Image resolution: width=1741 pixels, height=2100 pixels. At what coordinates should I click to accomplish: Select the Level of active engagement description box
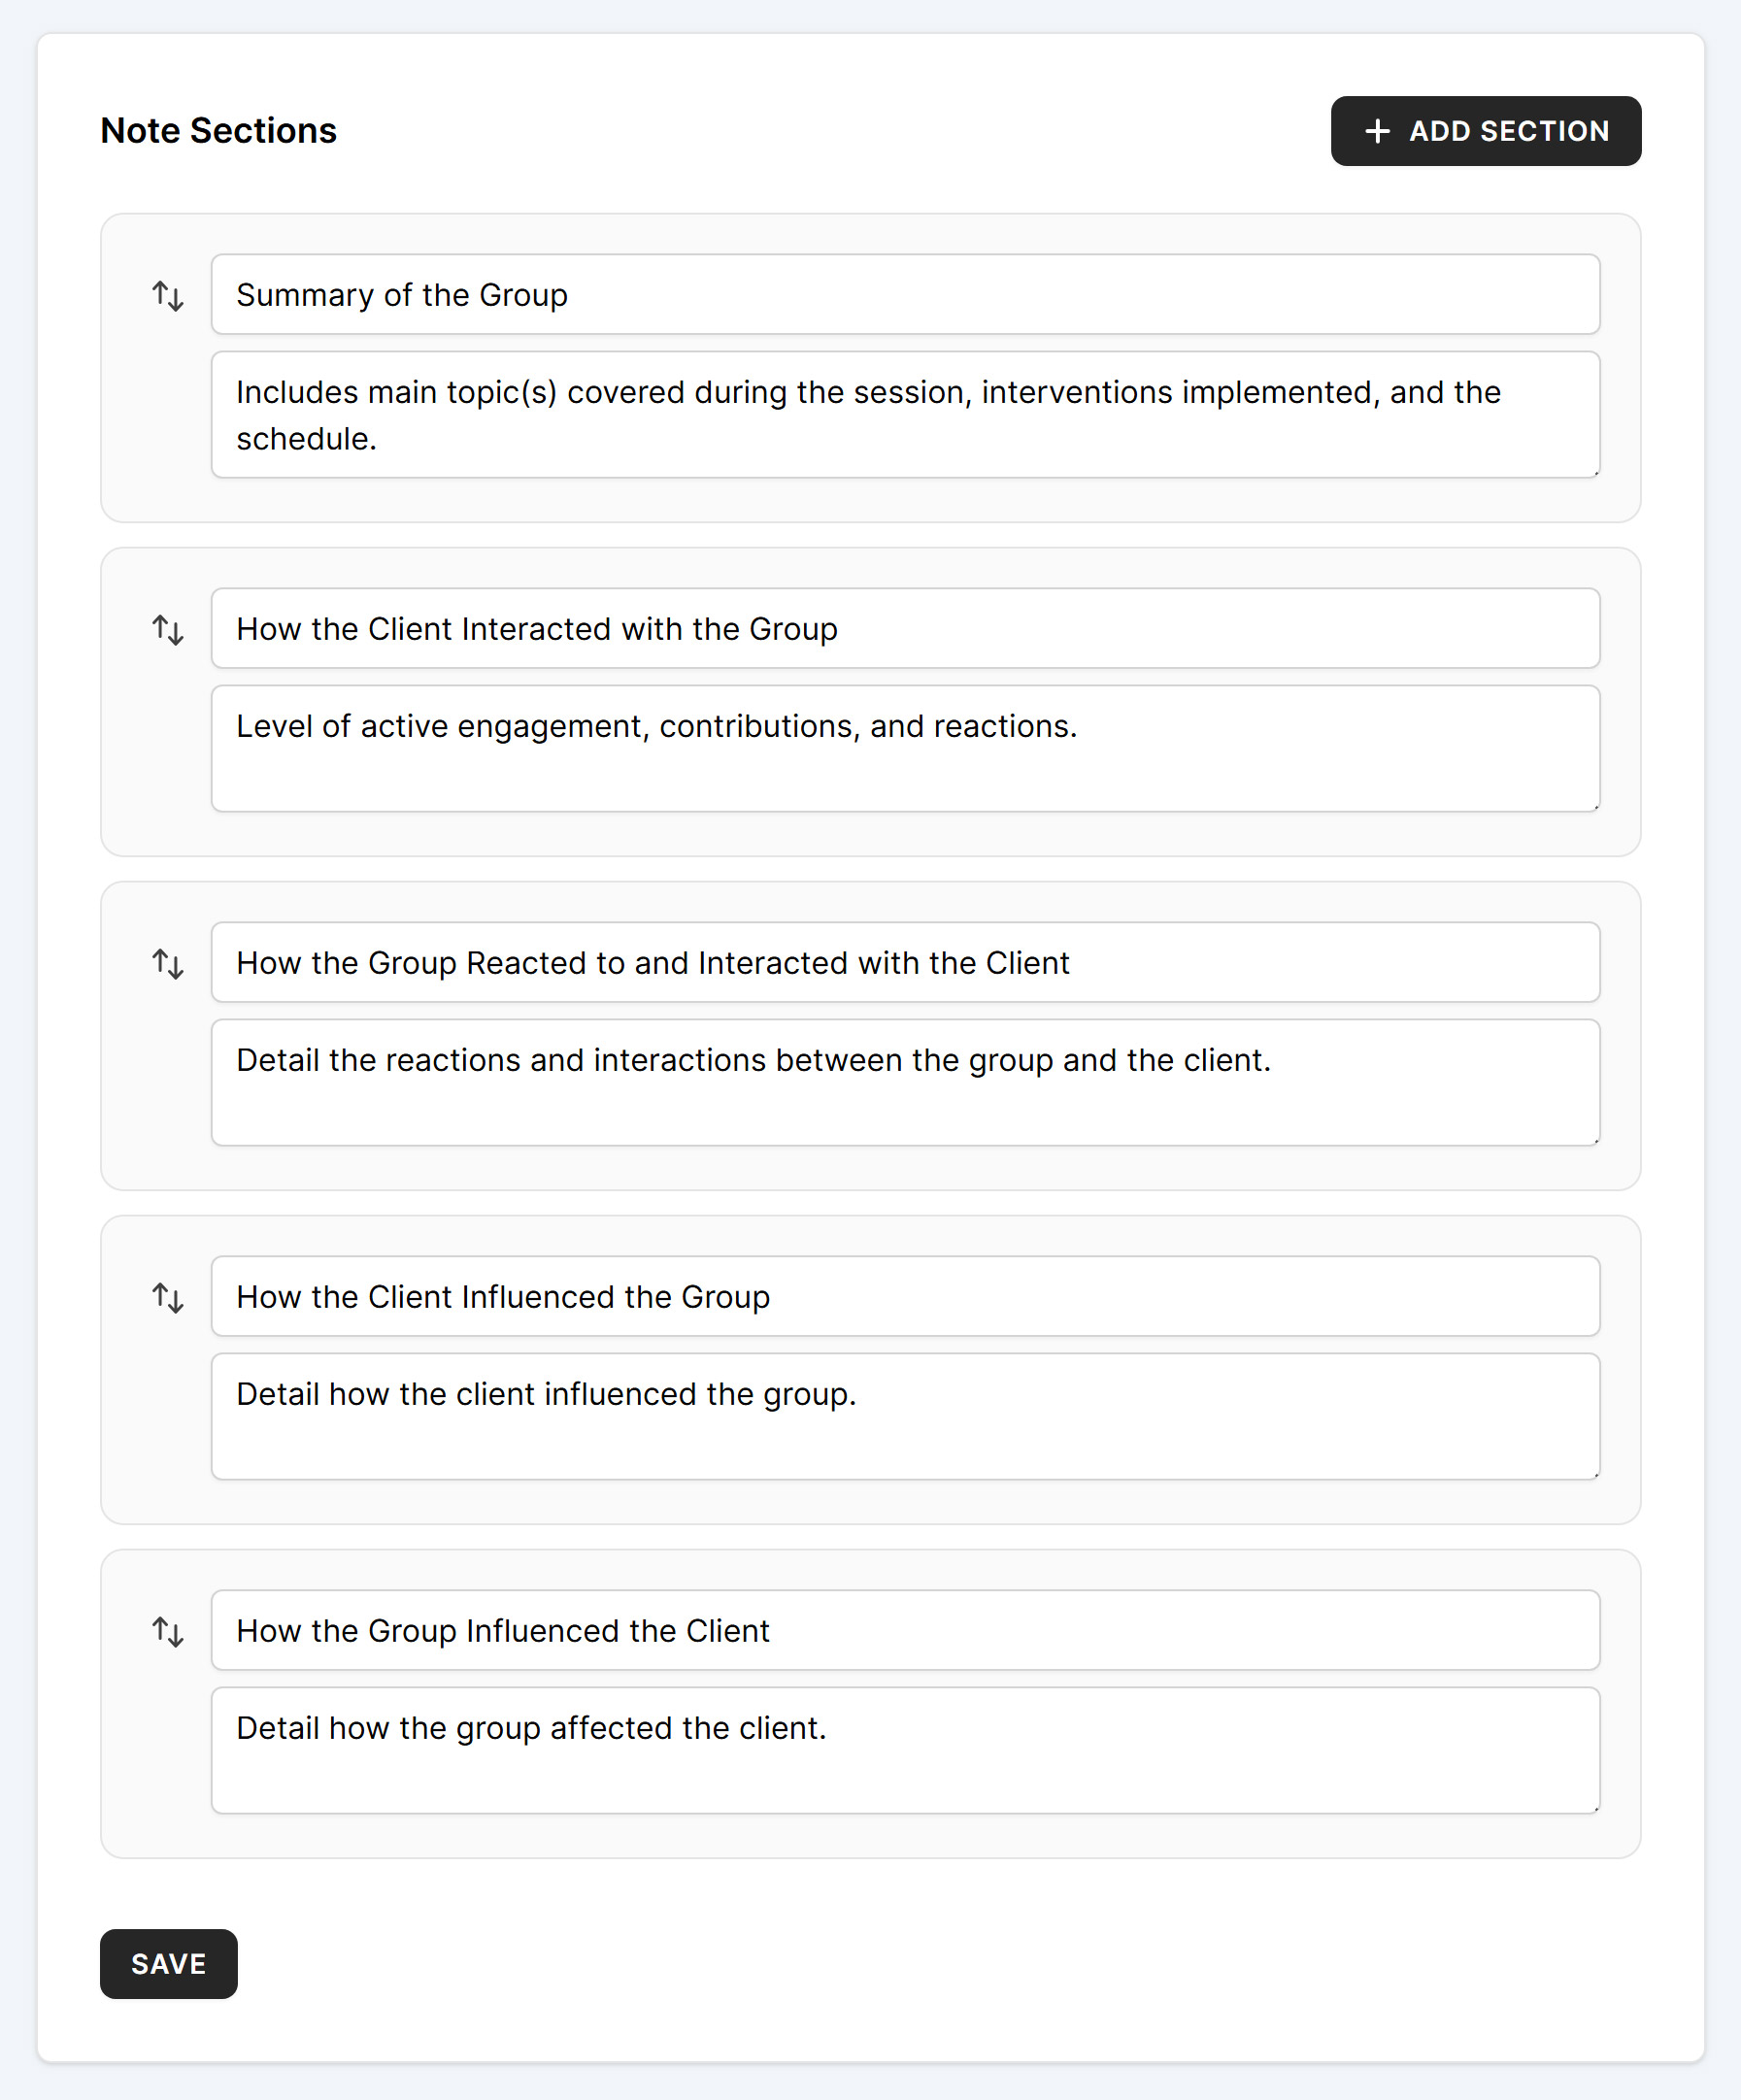pos(905,746)
